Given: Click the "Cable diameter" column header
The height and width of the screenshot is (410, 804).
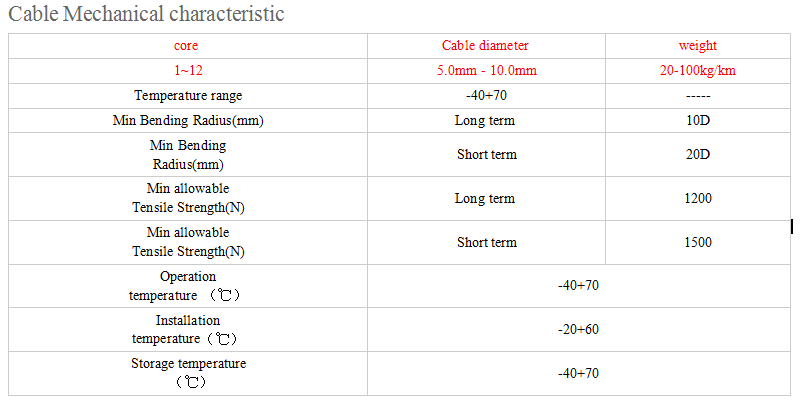Looking at the screenshot, I should pyautogui.click(x=485, y=46).
